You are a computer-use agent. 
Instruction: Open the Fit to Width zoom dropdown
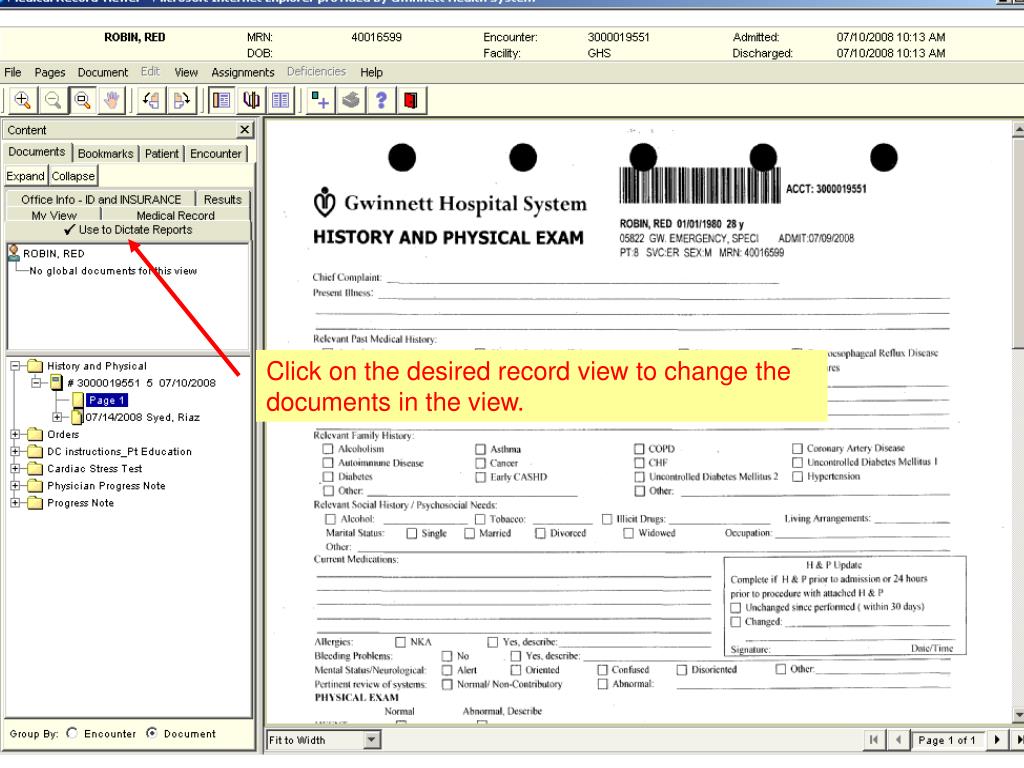pyautogui.click(x=372, y=740)
